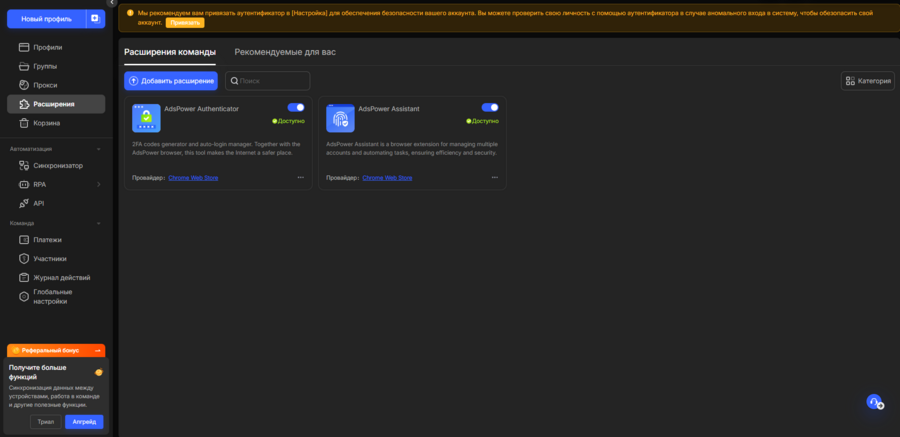Open more options for AdsPower Assistant

(494, 178)
